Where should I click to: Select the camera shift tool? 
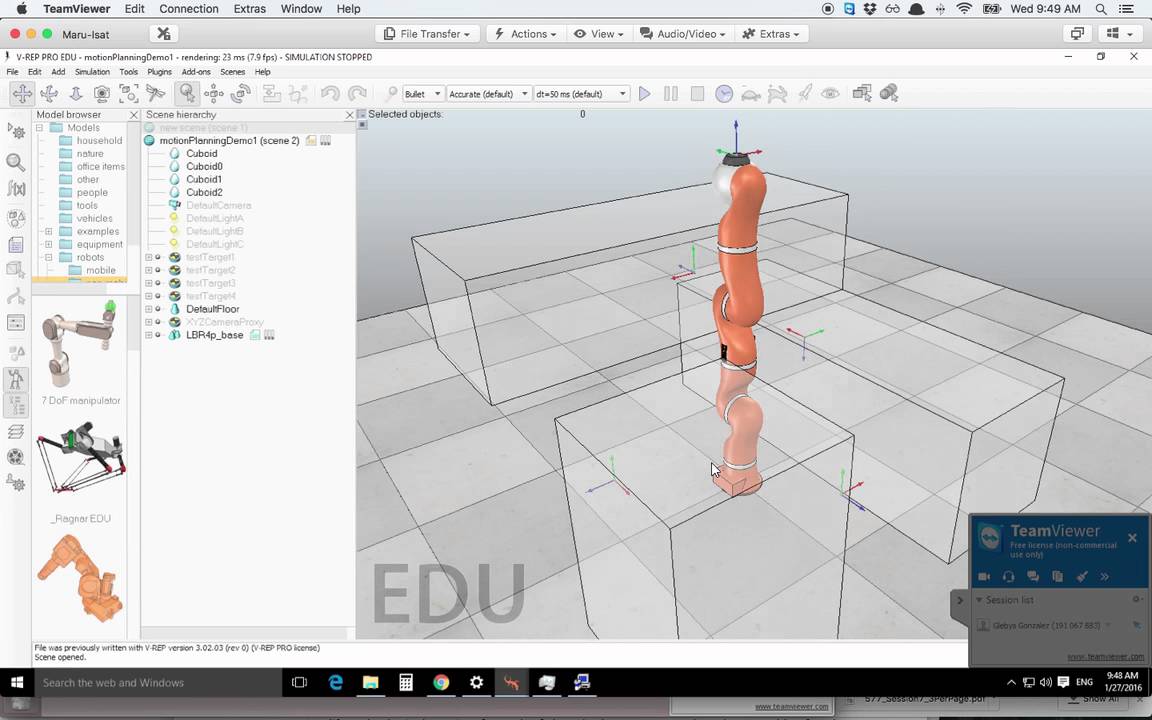[76, 93]
